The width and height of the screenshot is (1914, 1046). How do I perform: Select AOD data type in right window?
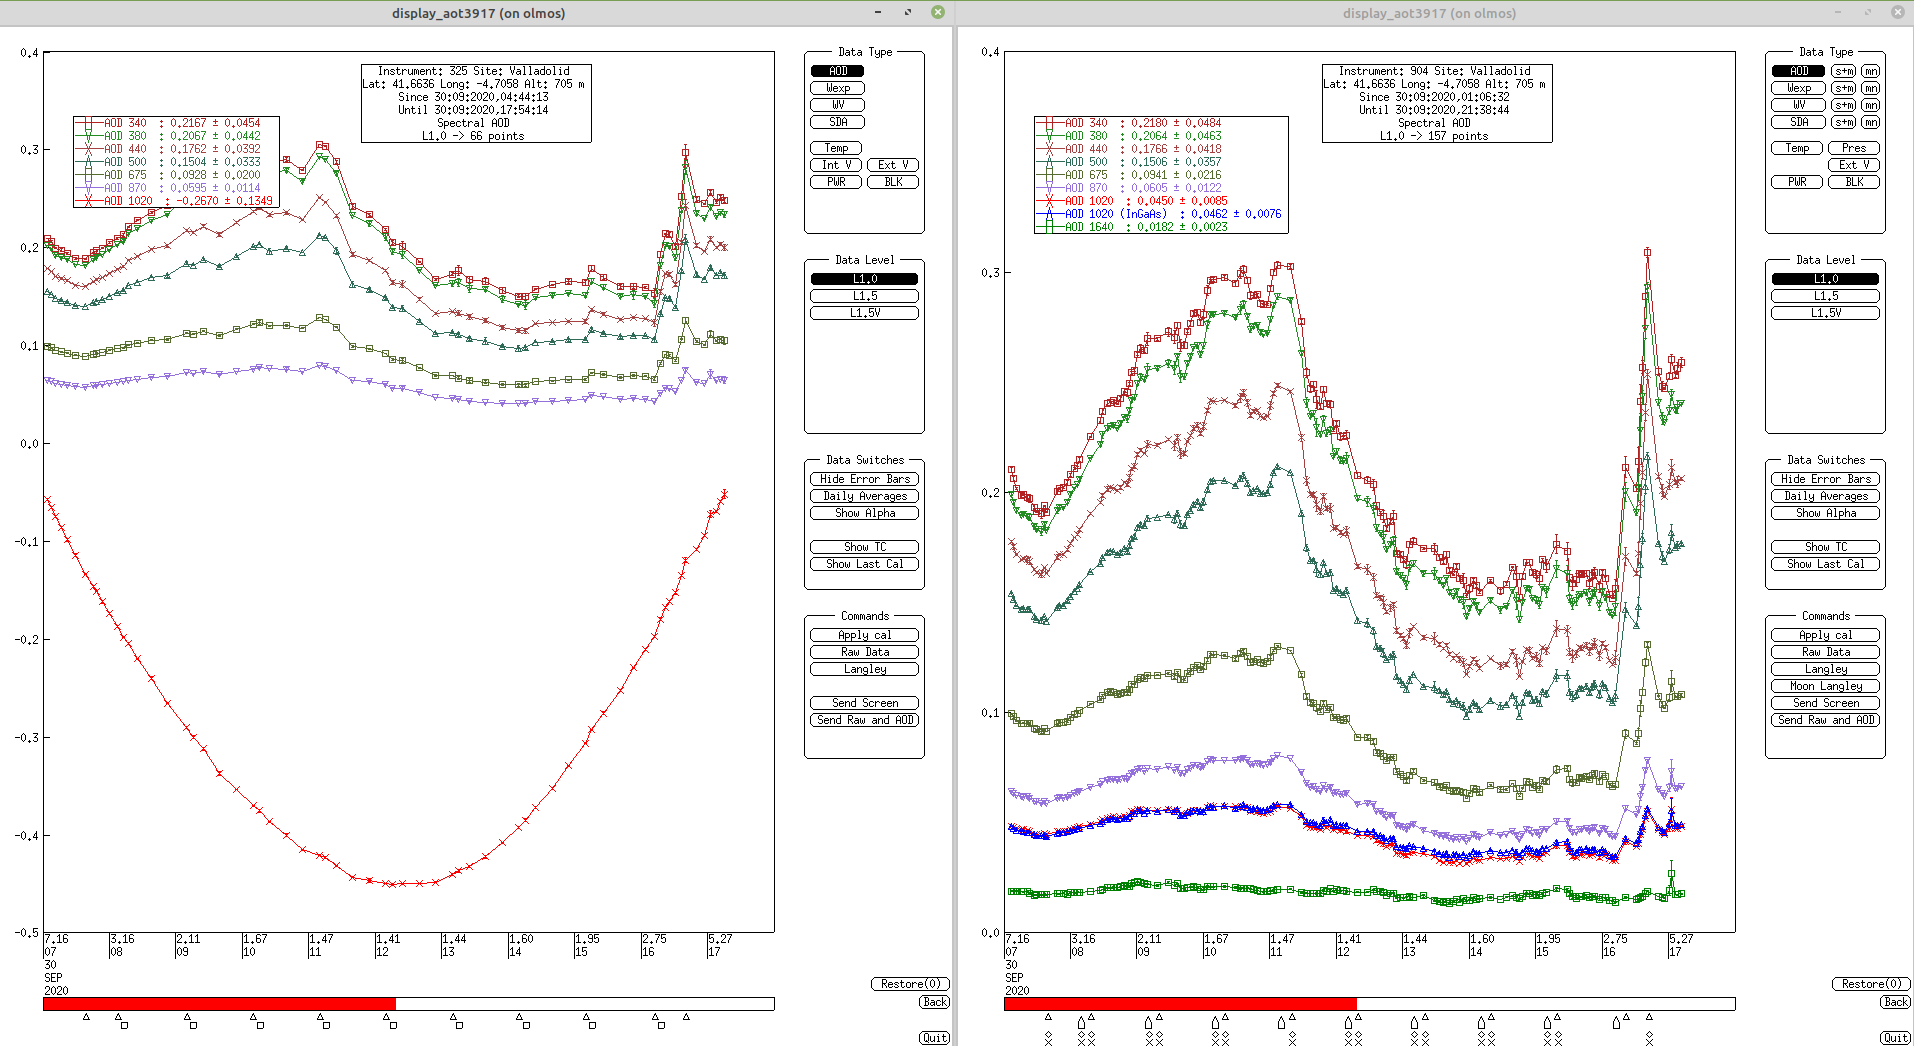(1798, 71)
